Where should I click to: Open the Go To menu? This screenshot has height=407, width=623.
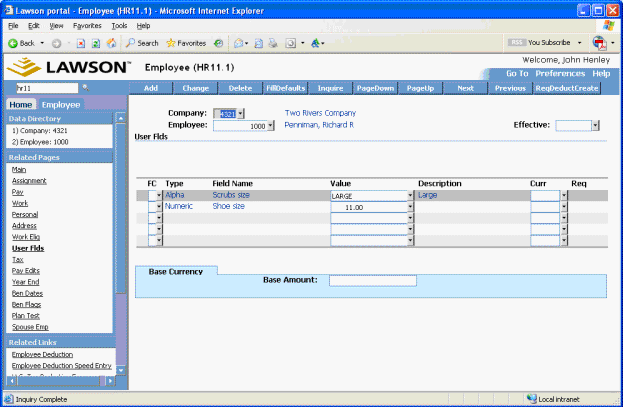click(517, 74)
